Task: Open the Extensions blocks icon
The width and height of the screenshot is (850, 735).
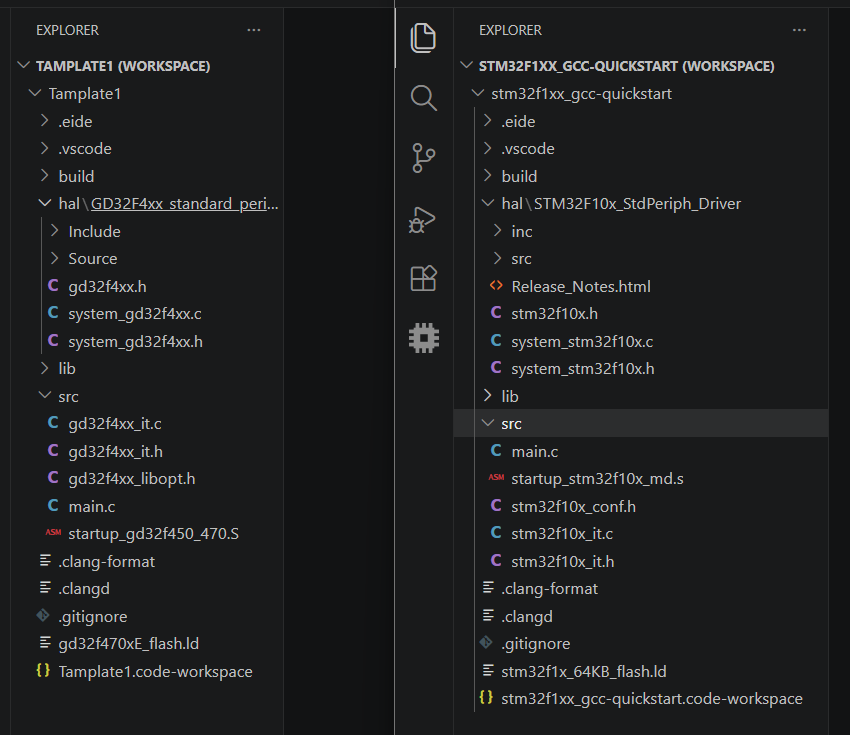Action: [x=423, y=278]
